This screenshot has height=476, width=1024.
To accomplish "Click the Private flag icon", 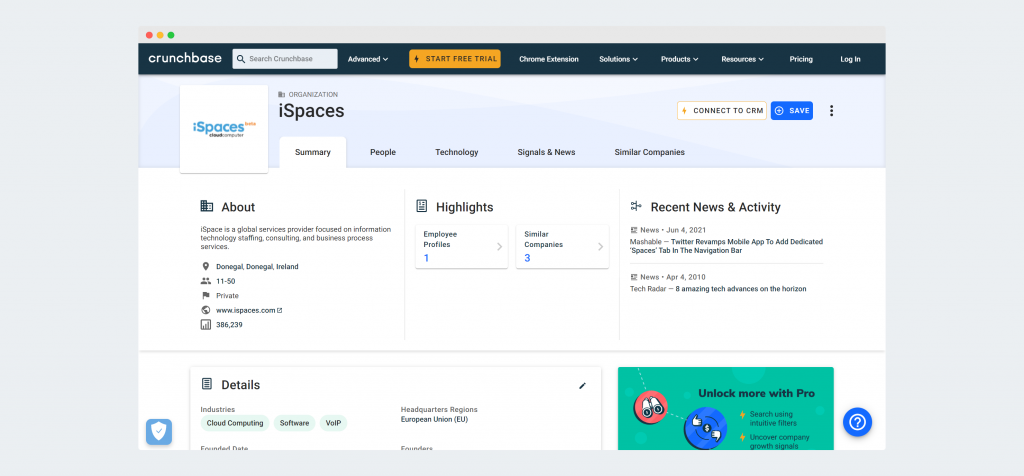I will point(206,295).
